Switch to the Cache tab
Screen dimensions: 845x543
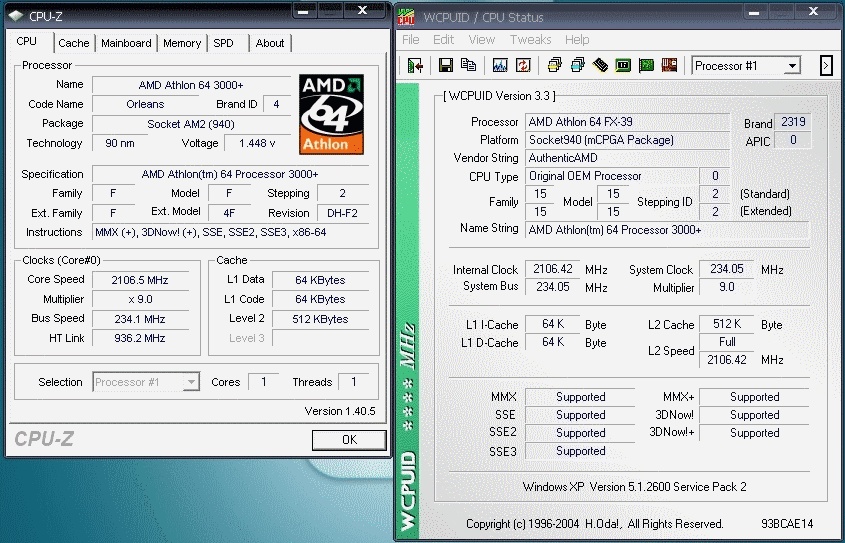[x=73, y=43]
